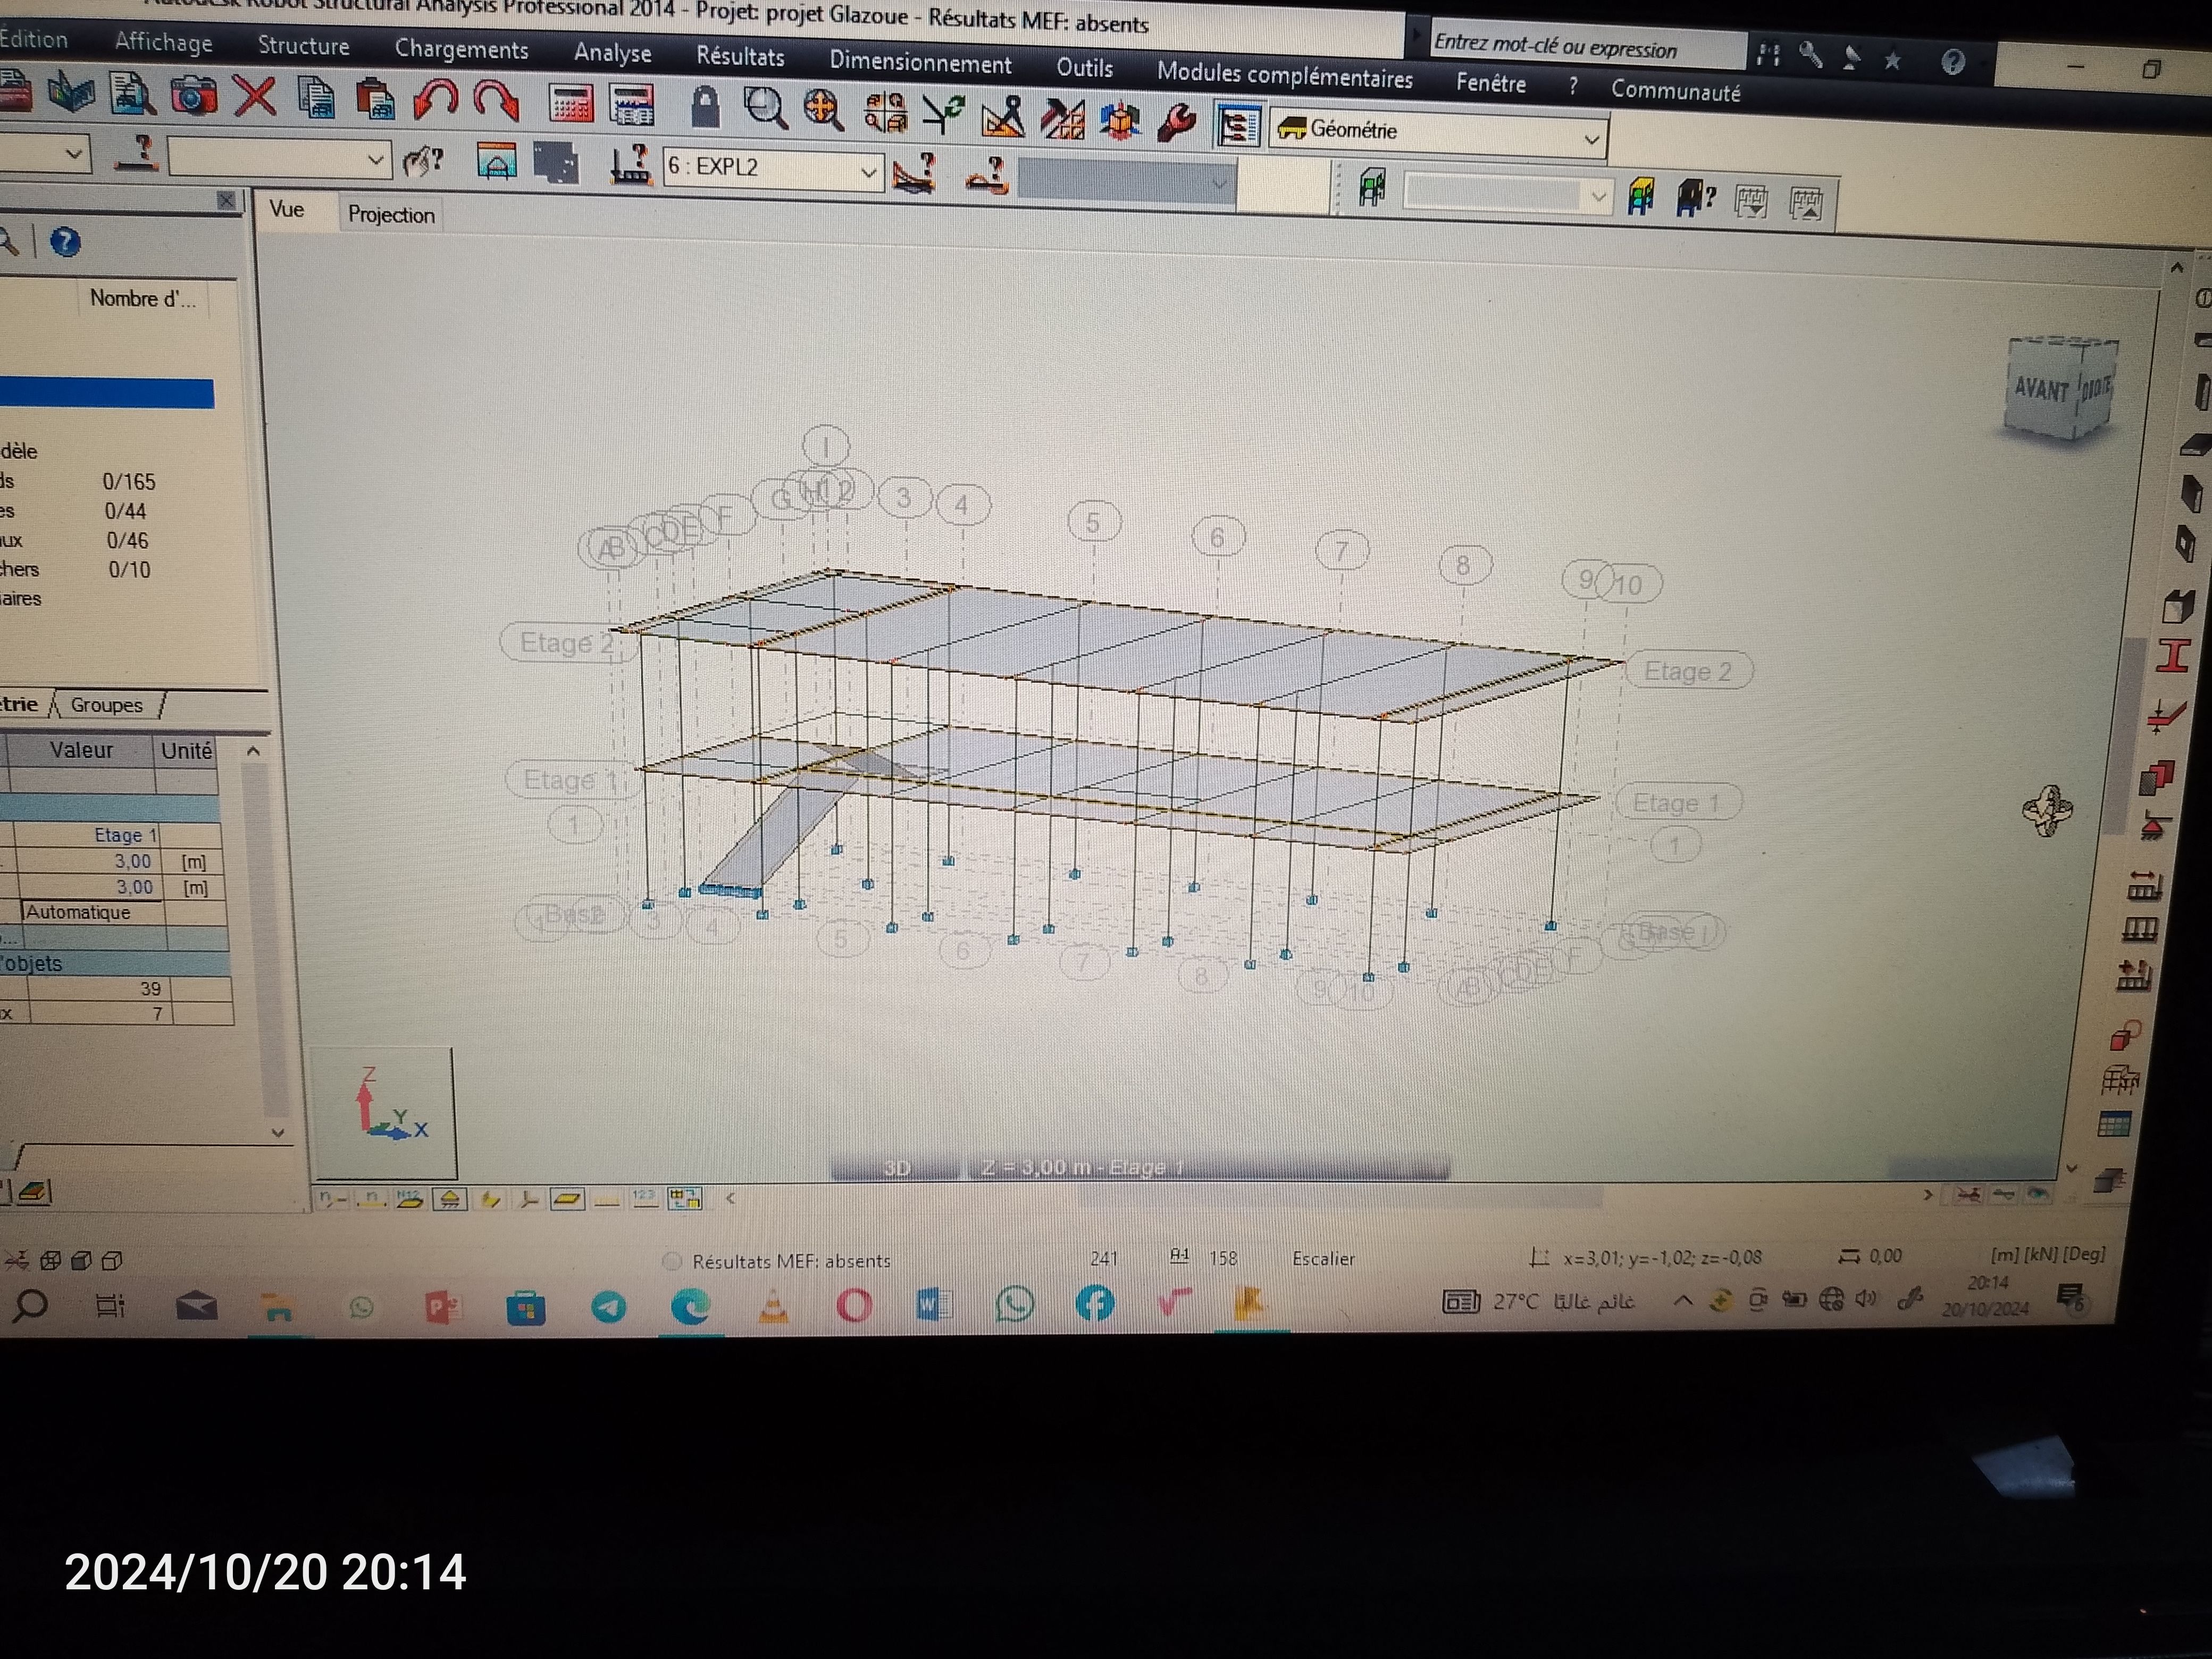This screenshot has height=1659, width=2212.
Task: Open the Chargements menu
Action: click(461, 49)
